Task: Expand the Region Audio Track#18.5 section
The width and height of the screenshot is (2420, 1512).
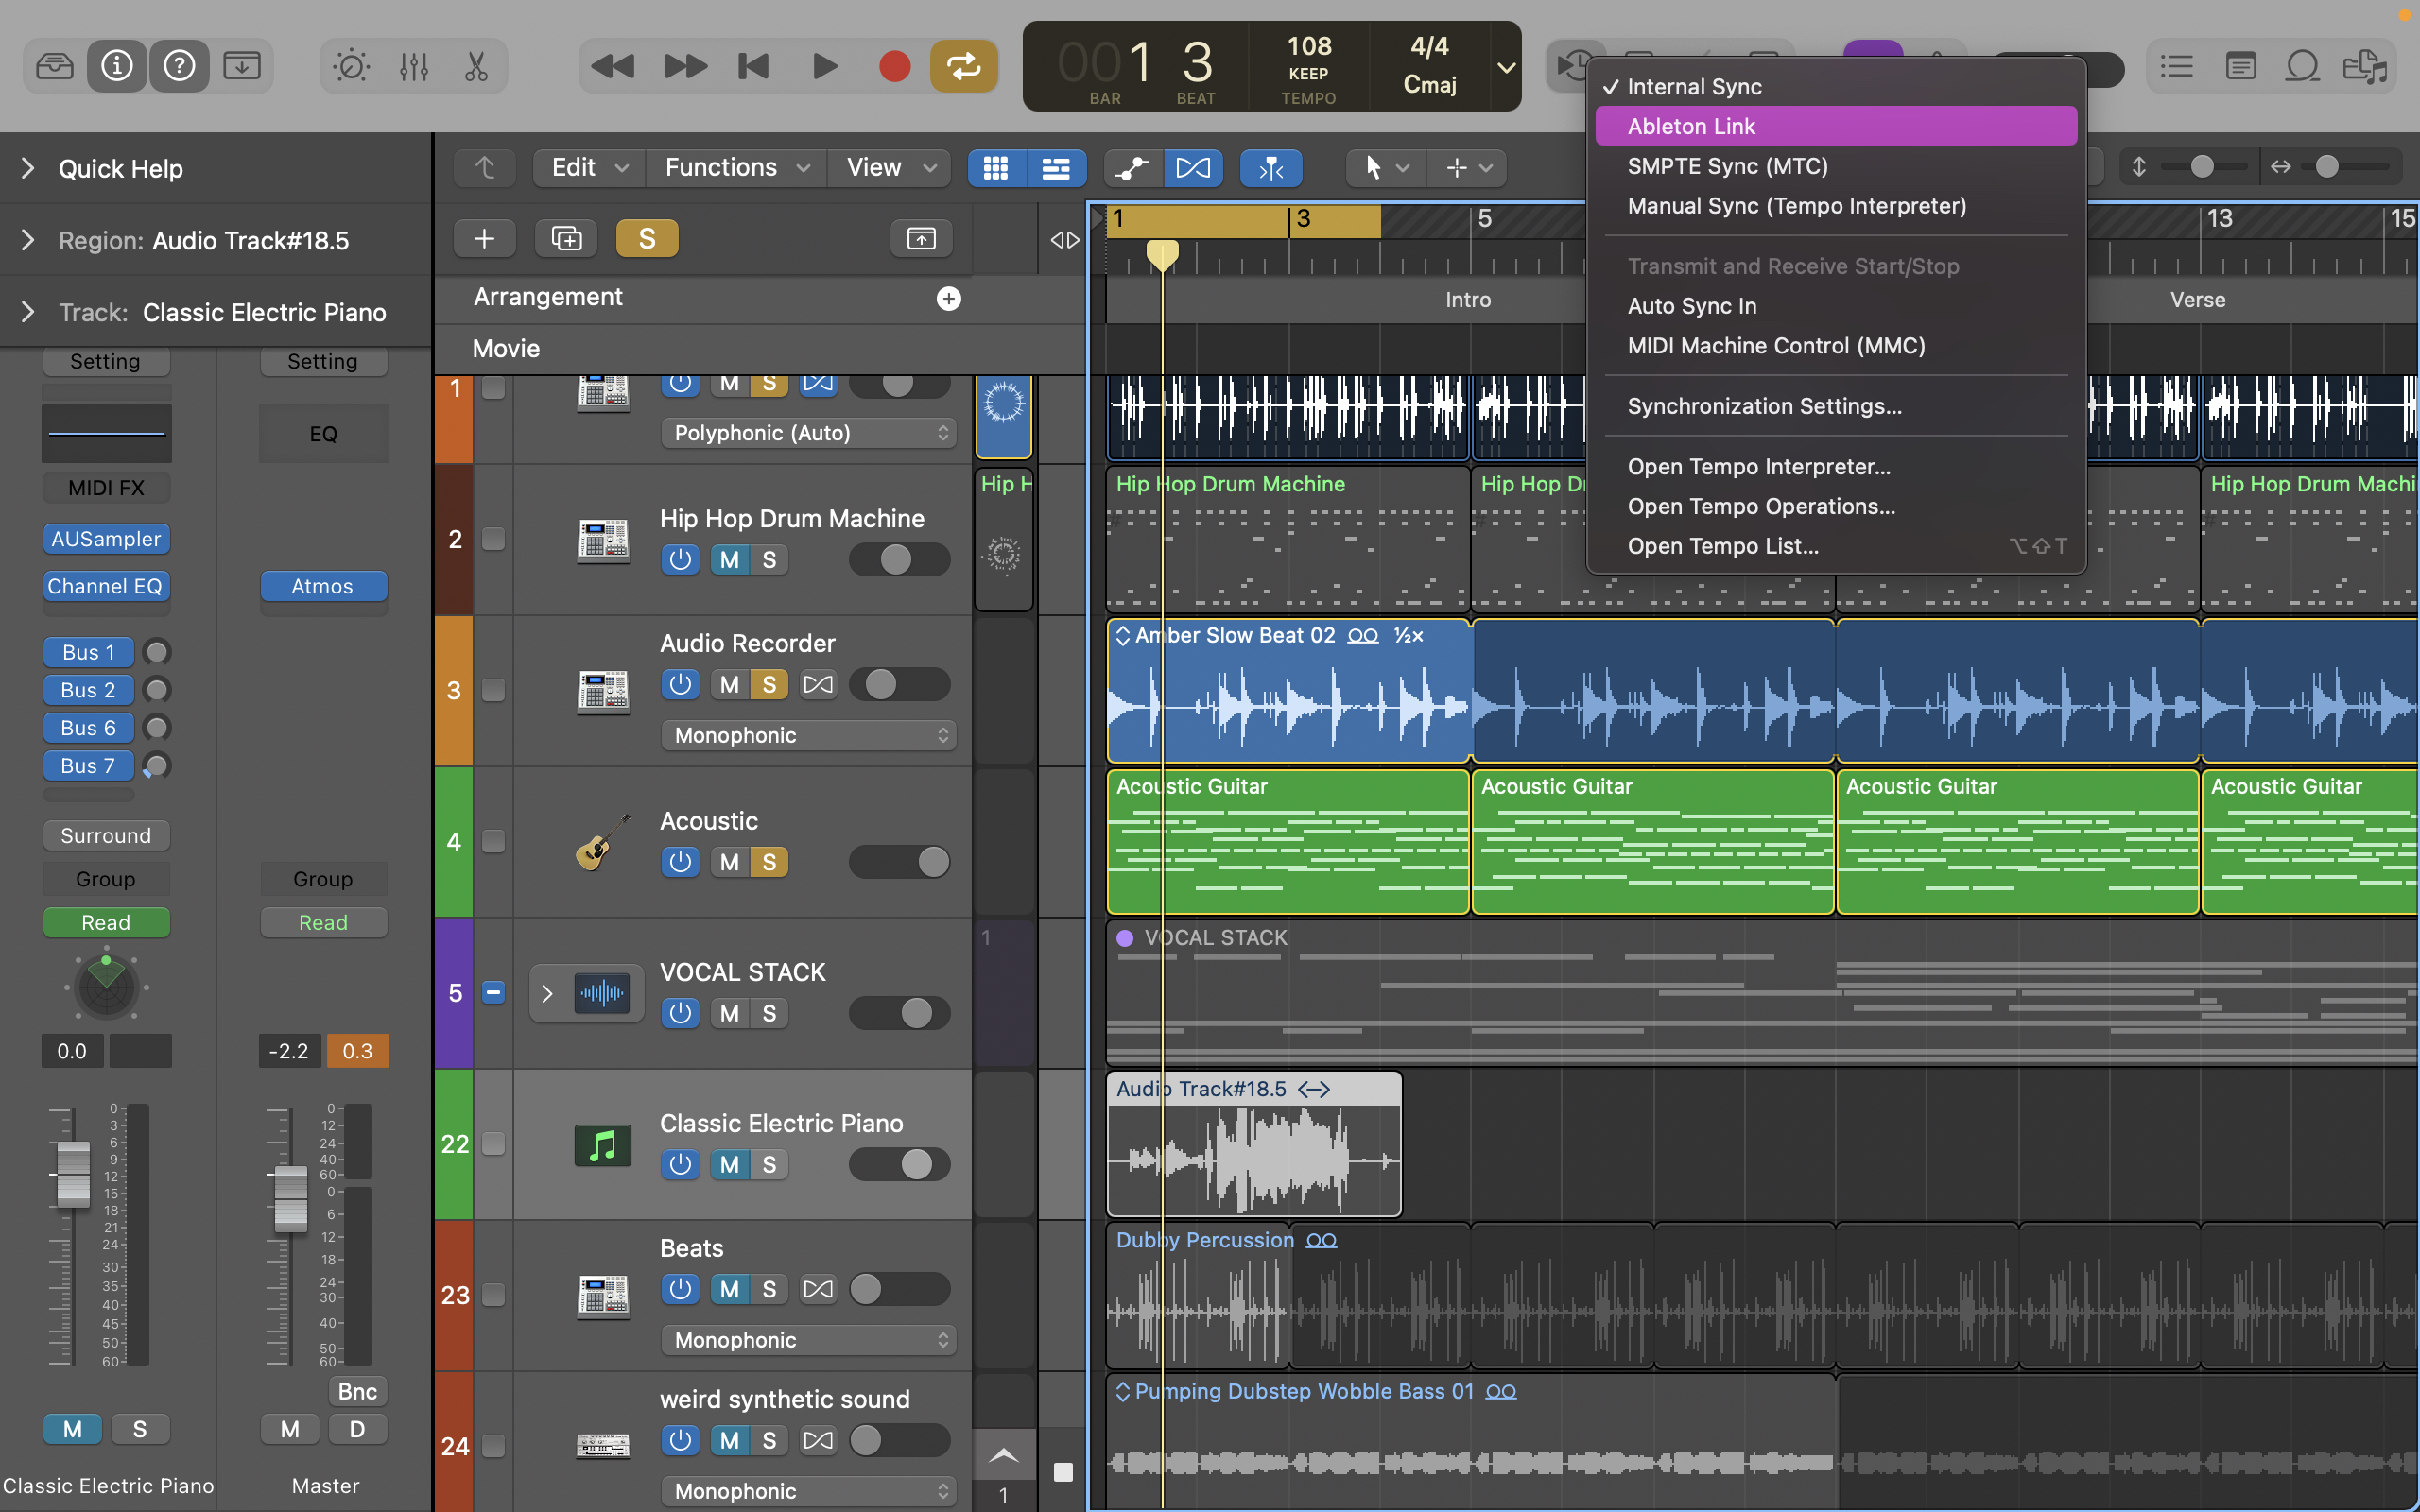Action: click(x=28, y=240)
